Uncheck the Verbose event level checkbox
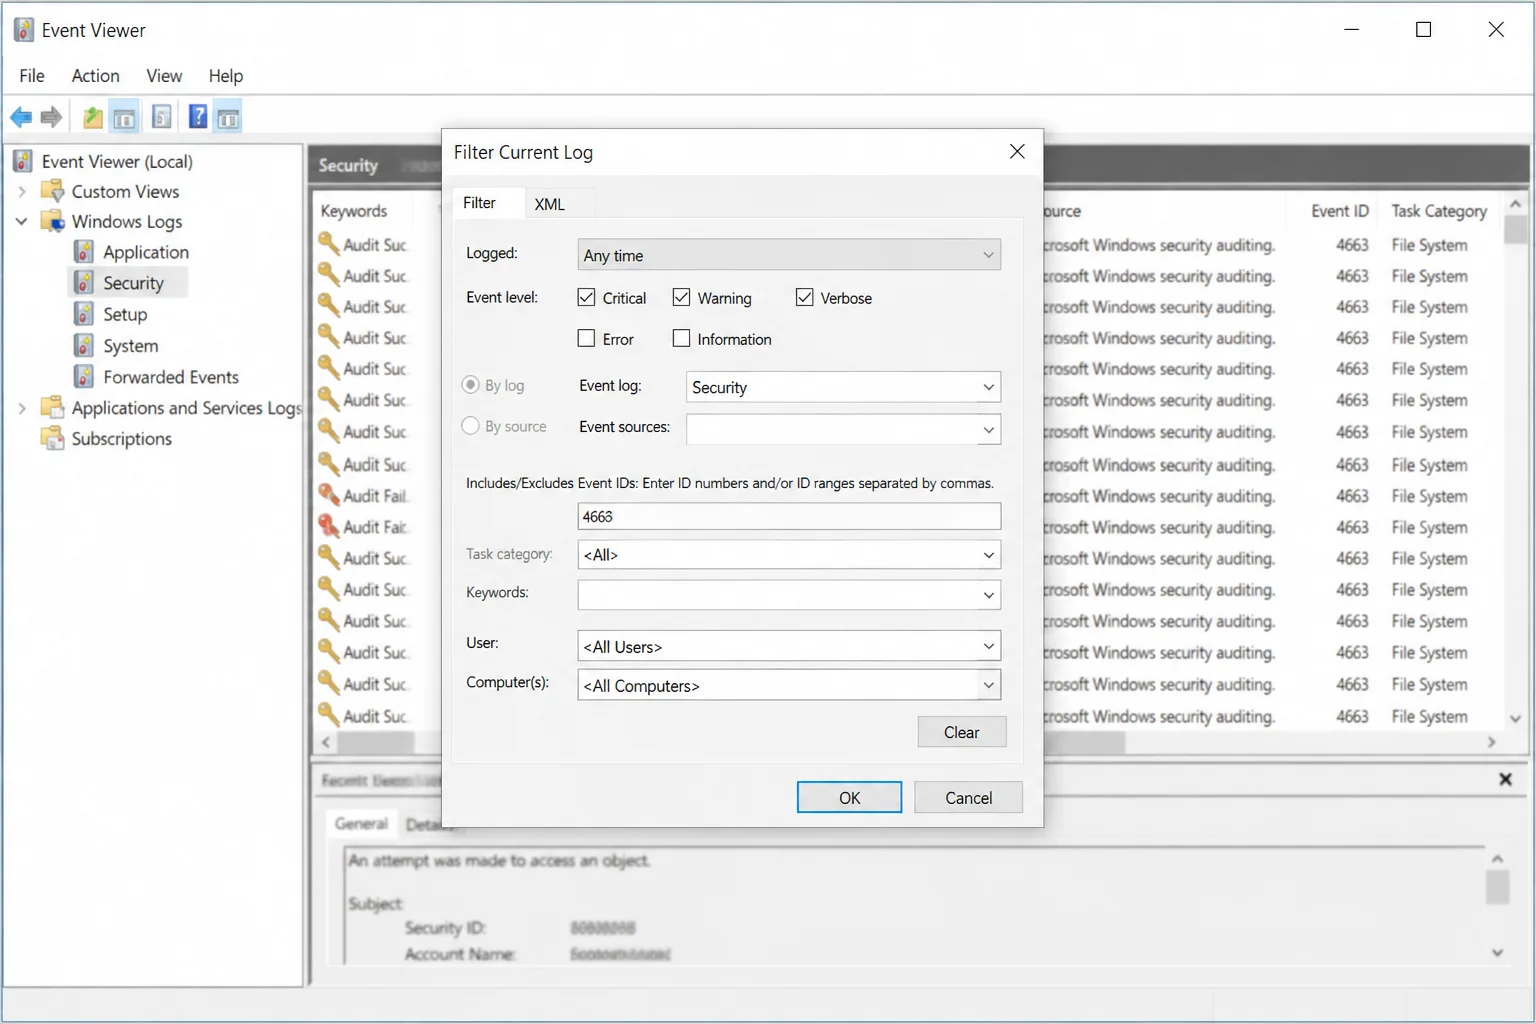Screen dimensions: 1536x1024 [804, 297]
